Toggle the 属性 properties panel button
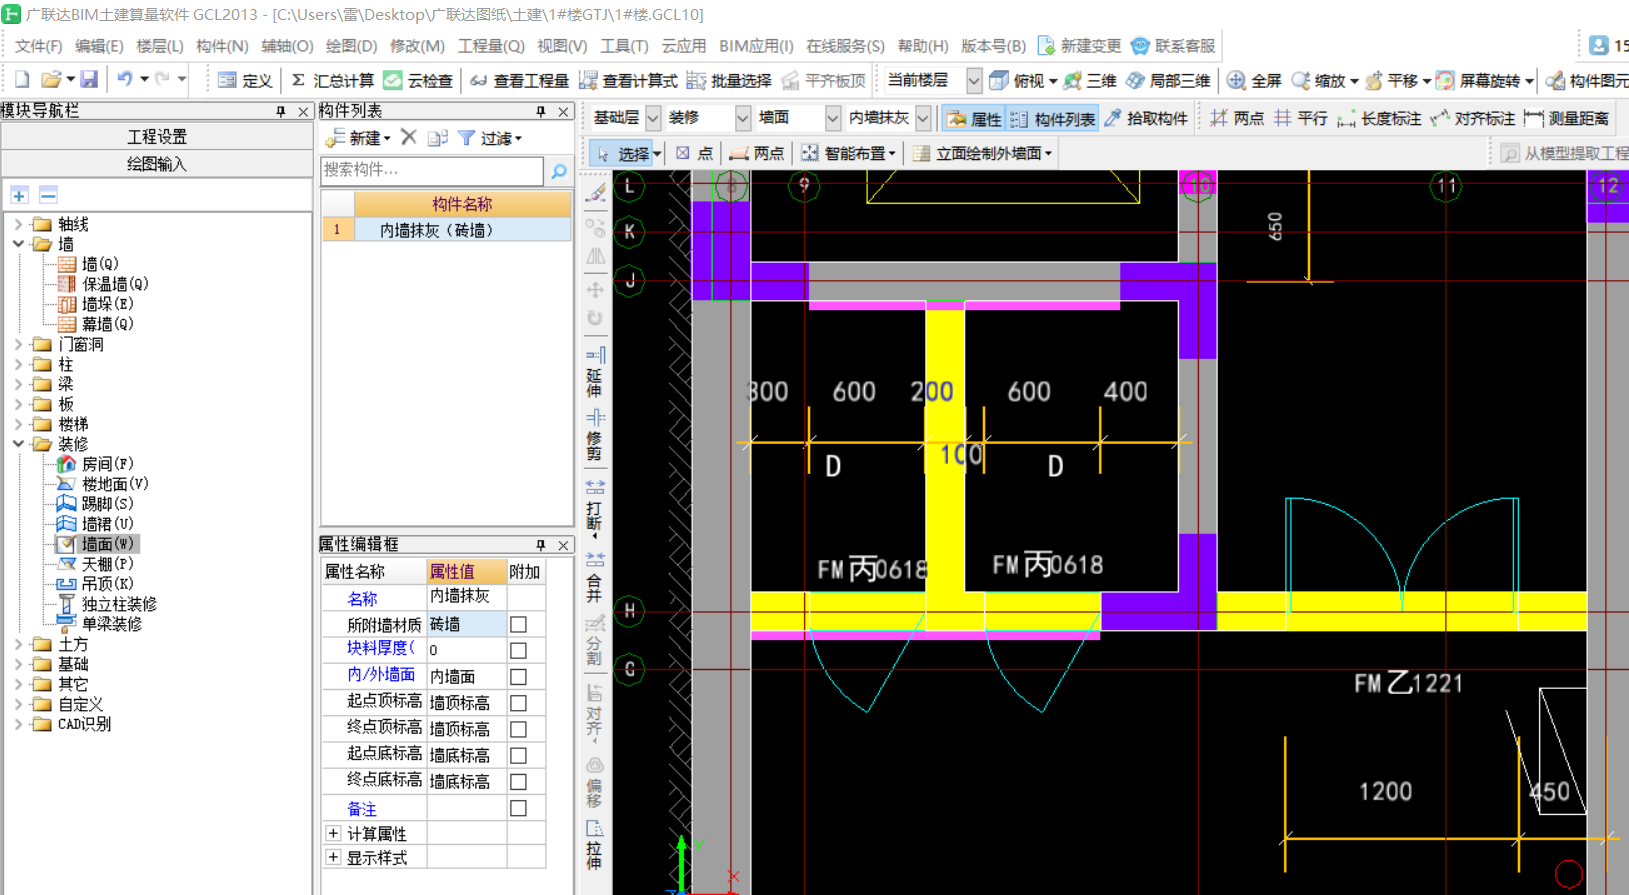The image size is (1629, 895). pyautogui.click(x=974, y=119)
